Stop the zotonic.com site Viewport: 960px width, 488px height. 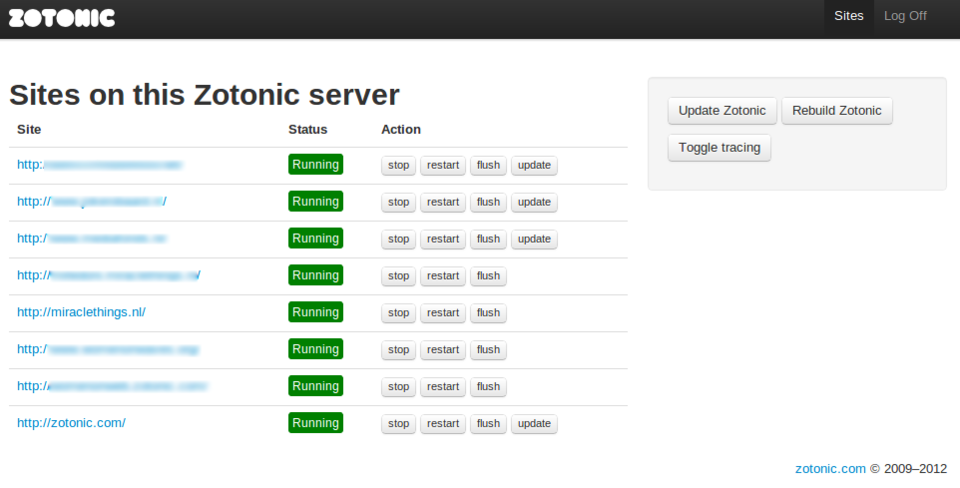point(399,424)
